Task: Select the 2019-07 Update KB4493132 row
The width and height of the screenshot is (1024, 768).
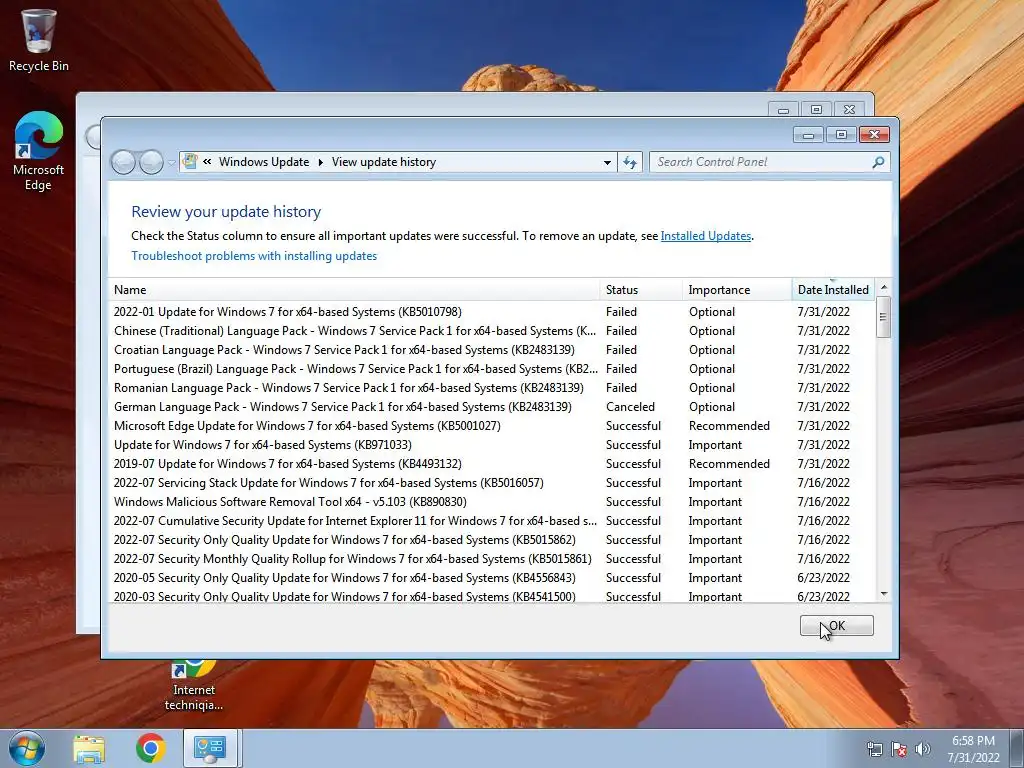Action: click(x=491, y=464)
